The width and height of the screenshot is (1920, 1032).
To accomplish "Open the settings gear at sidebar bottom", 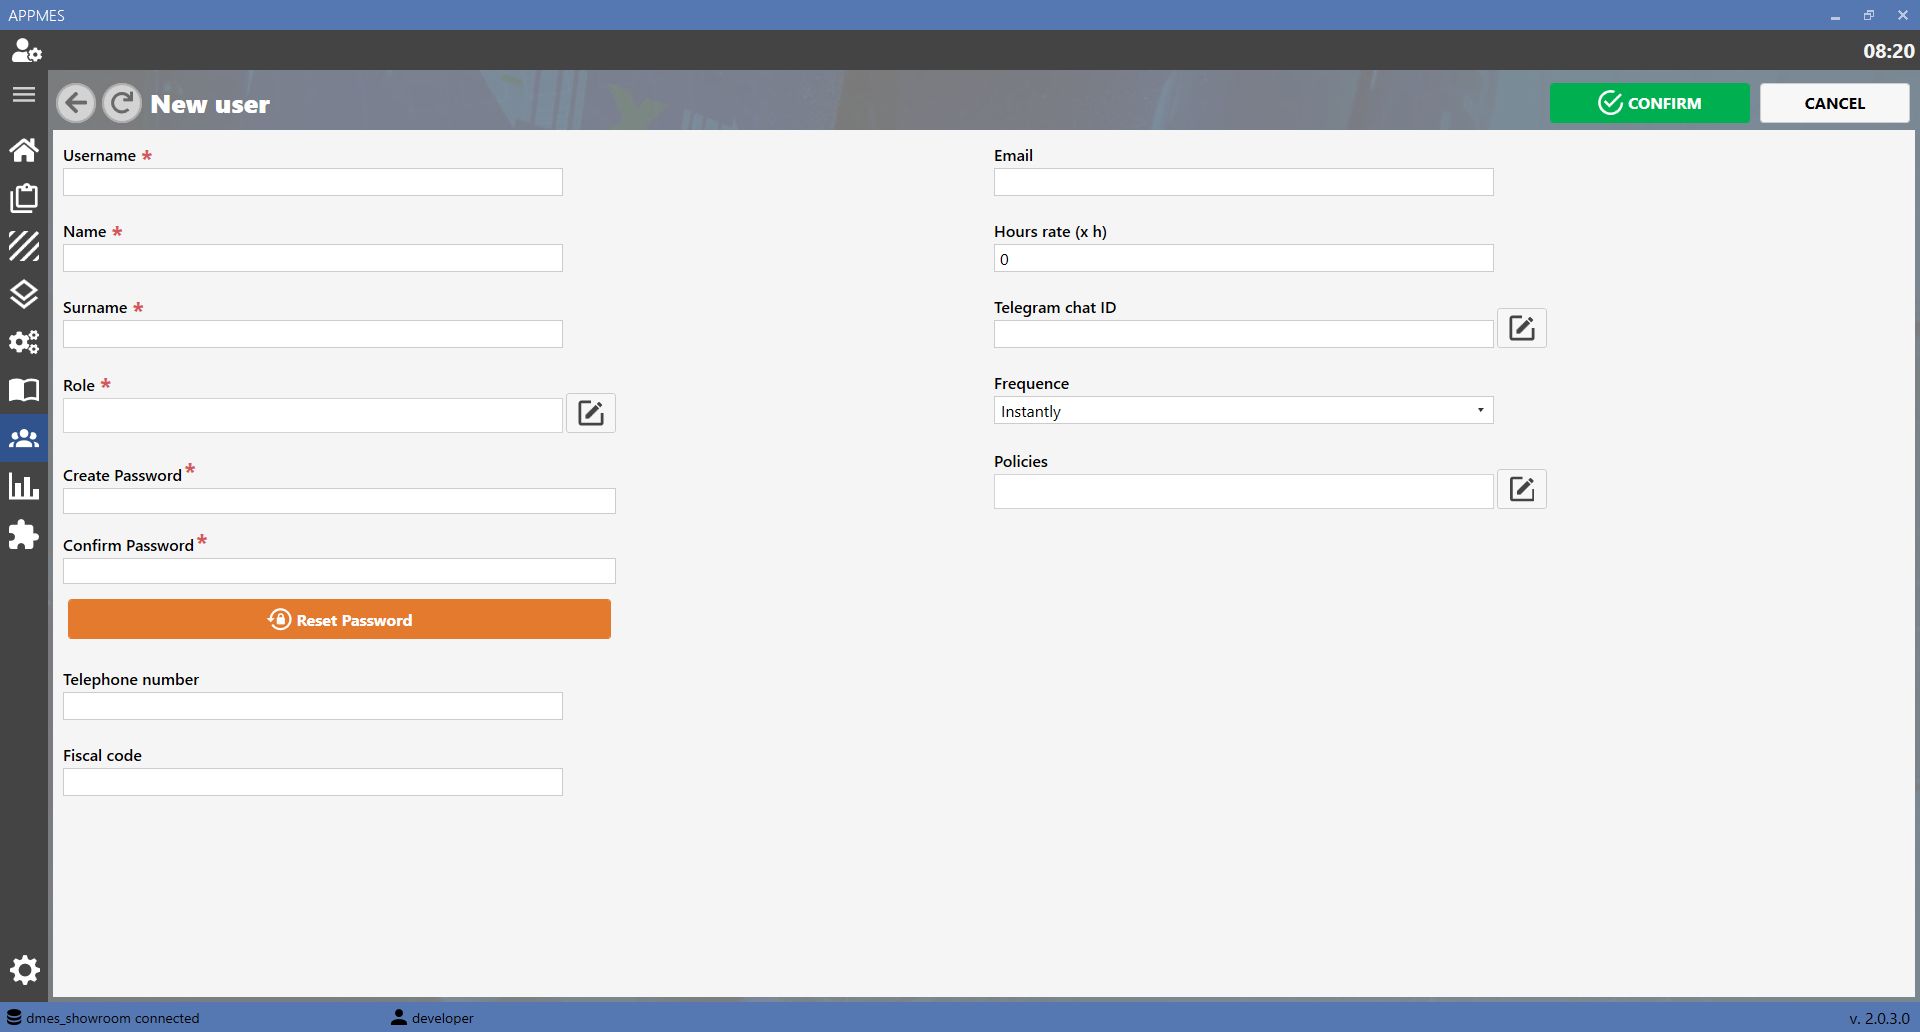I will [x=24, y=970].
